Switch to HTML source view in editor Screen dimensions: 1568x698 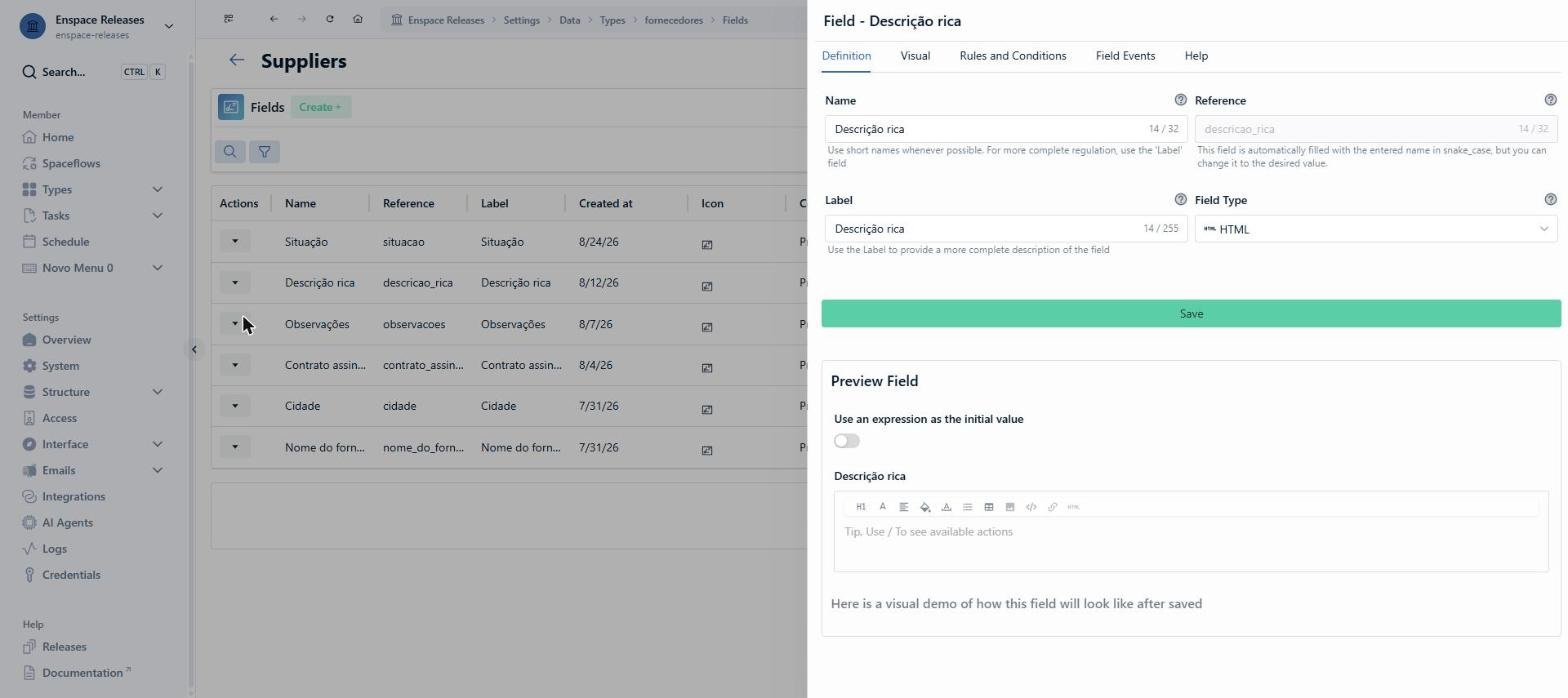[1073, 507]
